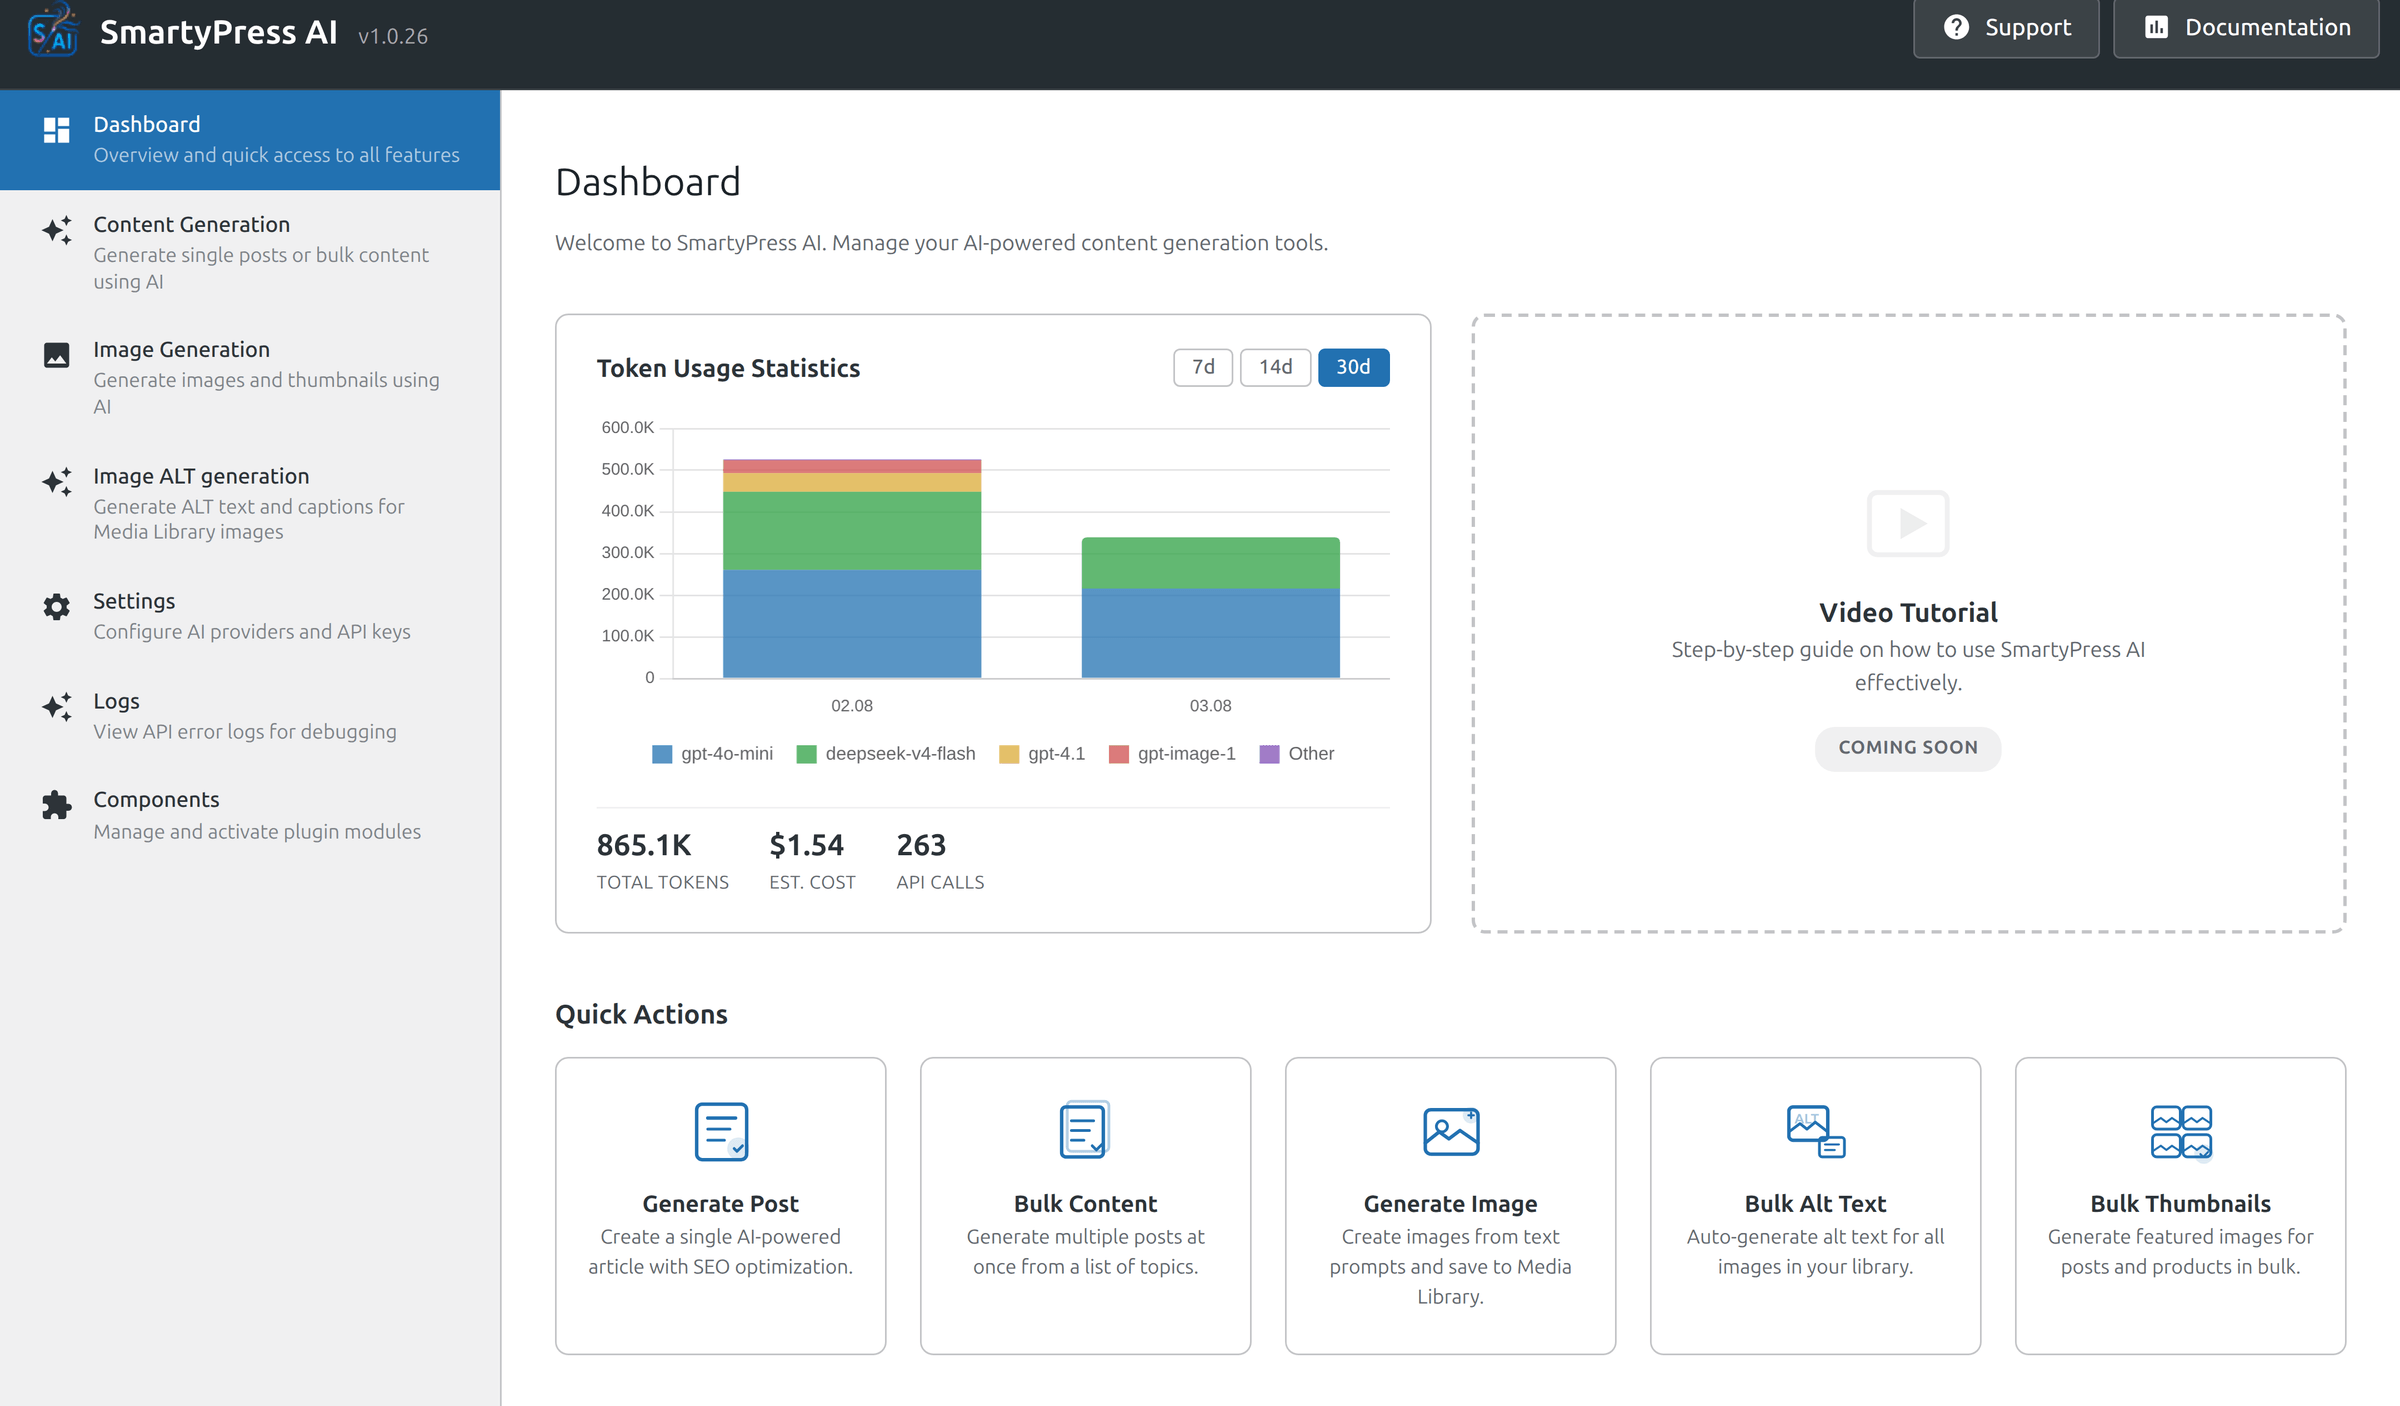
Task: Click the Support button
Action: click(2006, 28)
